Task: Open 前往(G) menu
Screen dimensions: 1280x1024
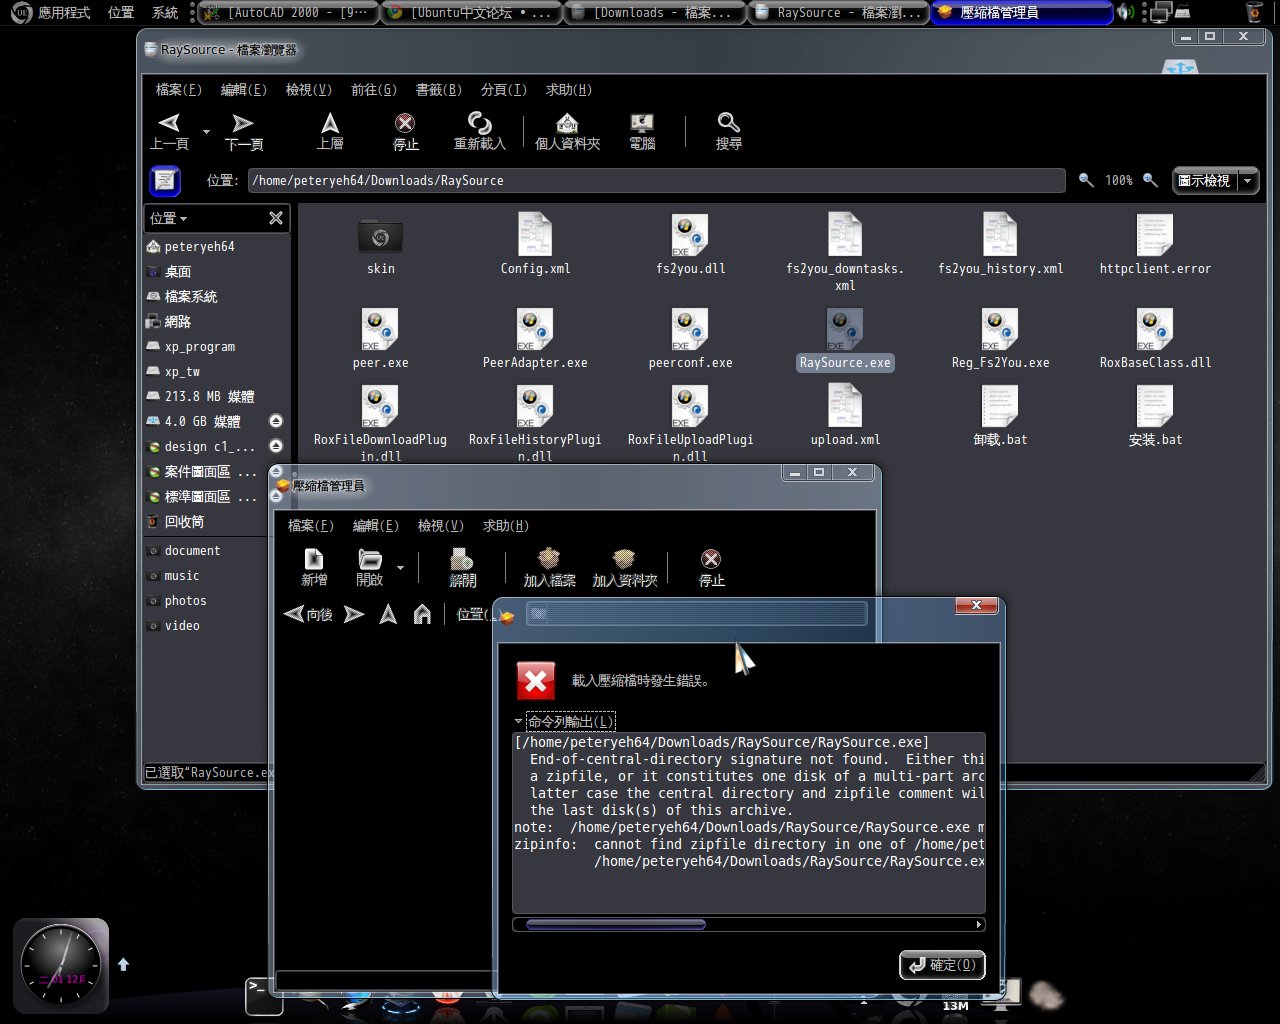Action: click(374, 90)
